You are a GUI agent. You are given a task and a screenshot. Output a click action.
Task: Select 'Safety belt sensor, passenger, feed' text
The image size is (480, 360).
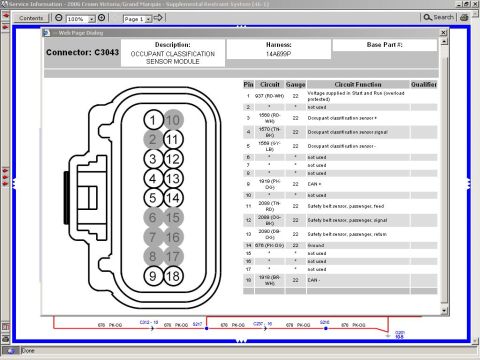tap(346, 206)
